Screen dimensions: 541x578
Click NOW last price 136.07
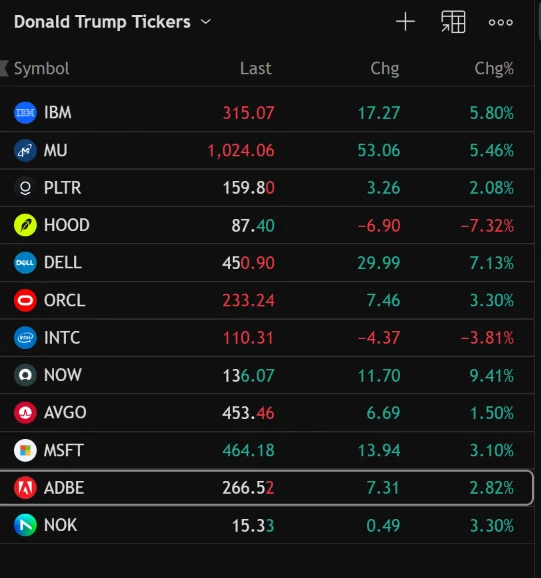pyautogui.click(x=249, y=376)
